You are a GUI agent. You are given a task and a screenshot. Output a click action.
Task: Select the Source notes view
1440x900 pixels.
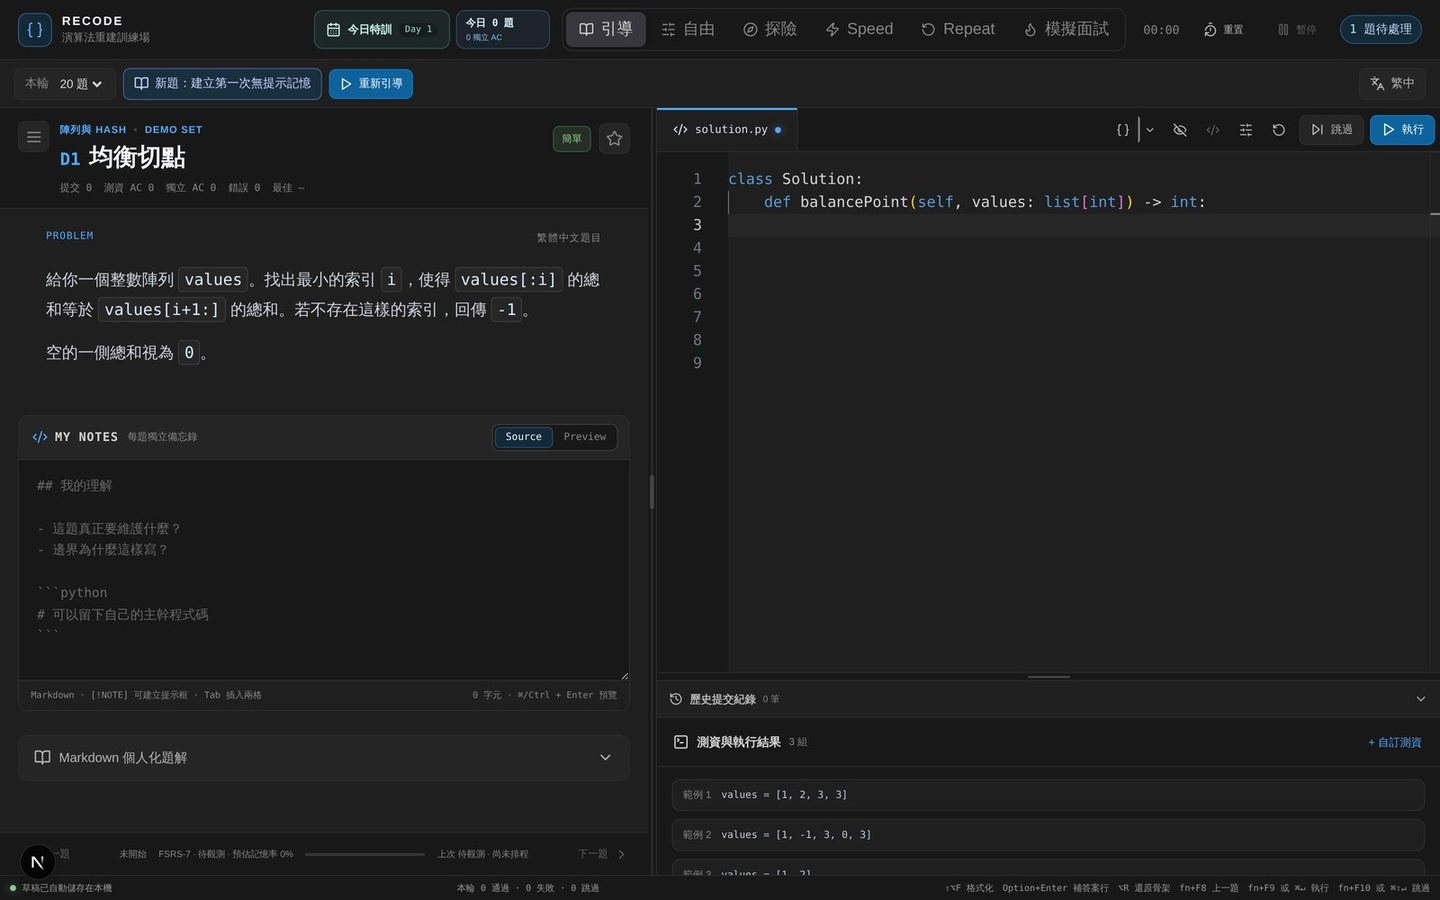coord(523,437)
